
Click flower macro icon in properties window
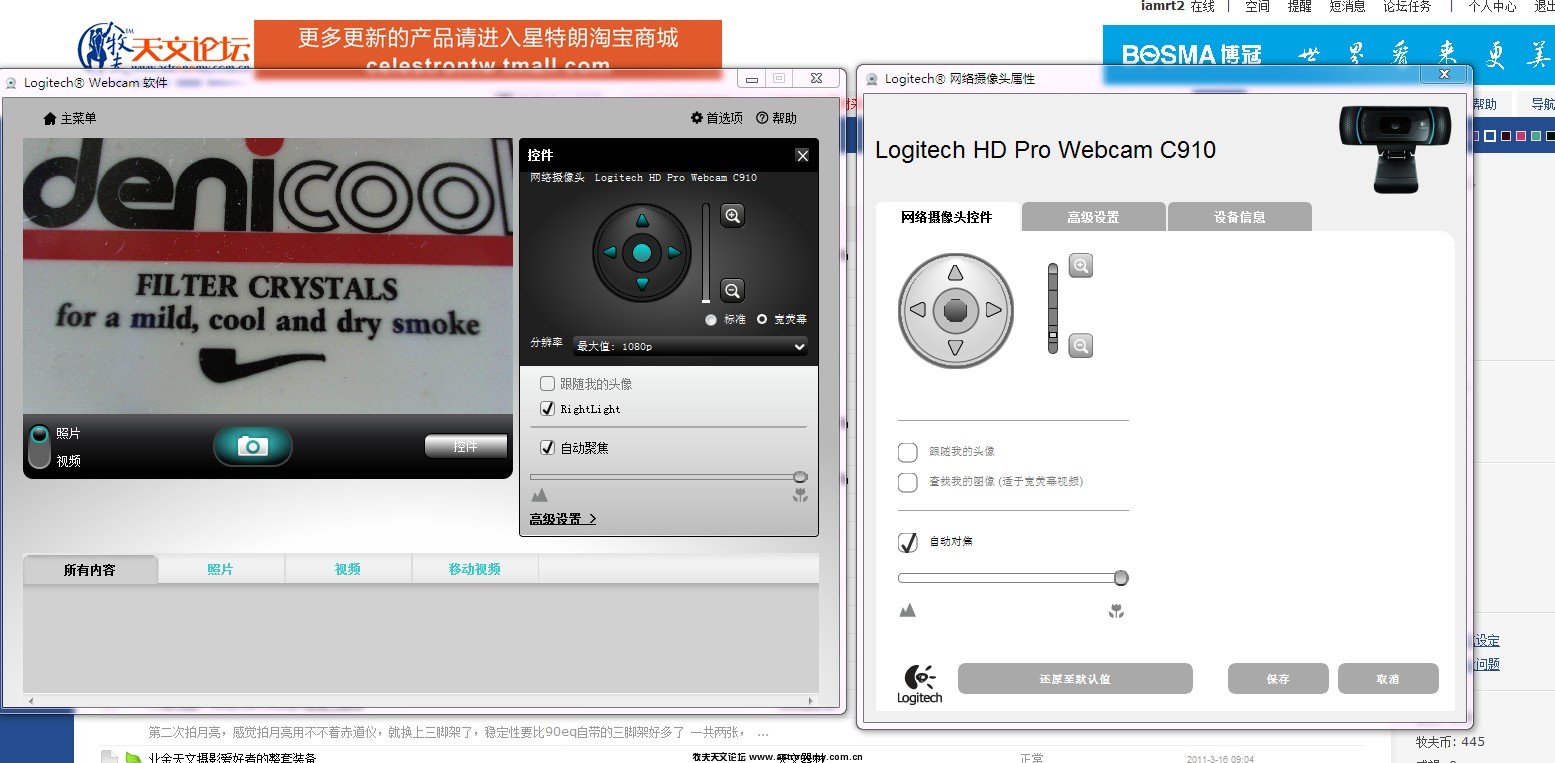click(1117, 610)
